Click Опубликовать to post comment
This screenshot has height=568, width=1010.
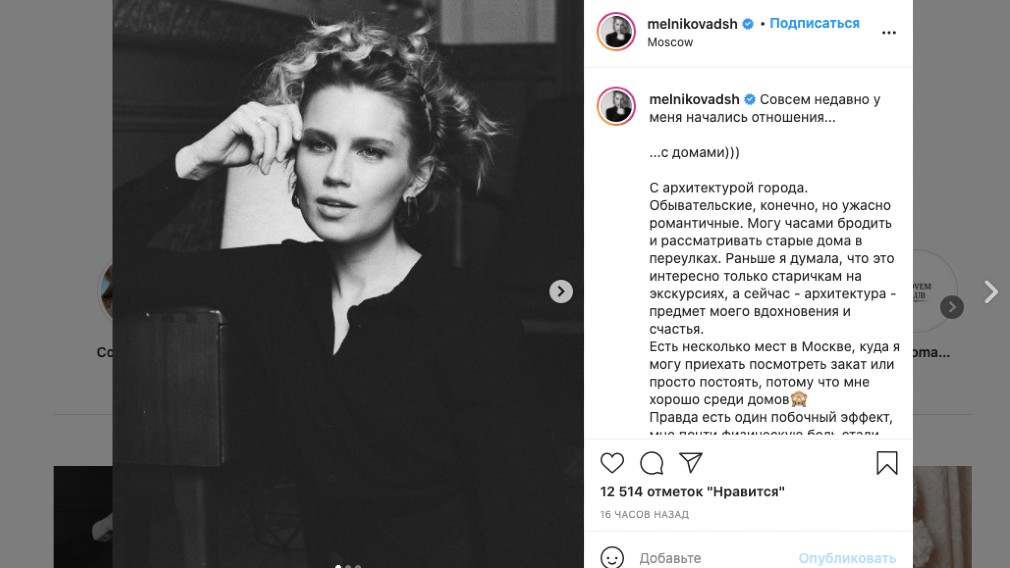847,558
